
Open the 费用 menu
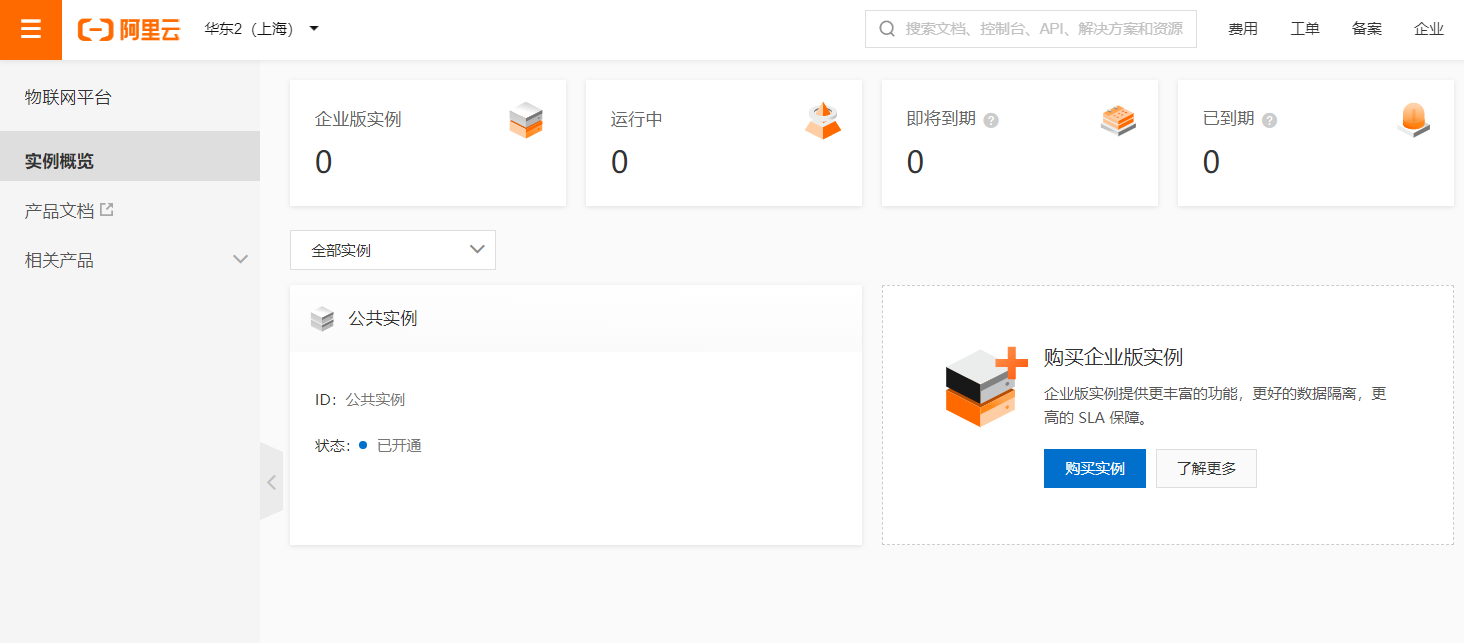(x=1243, y=29)
